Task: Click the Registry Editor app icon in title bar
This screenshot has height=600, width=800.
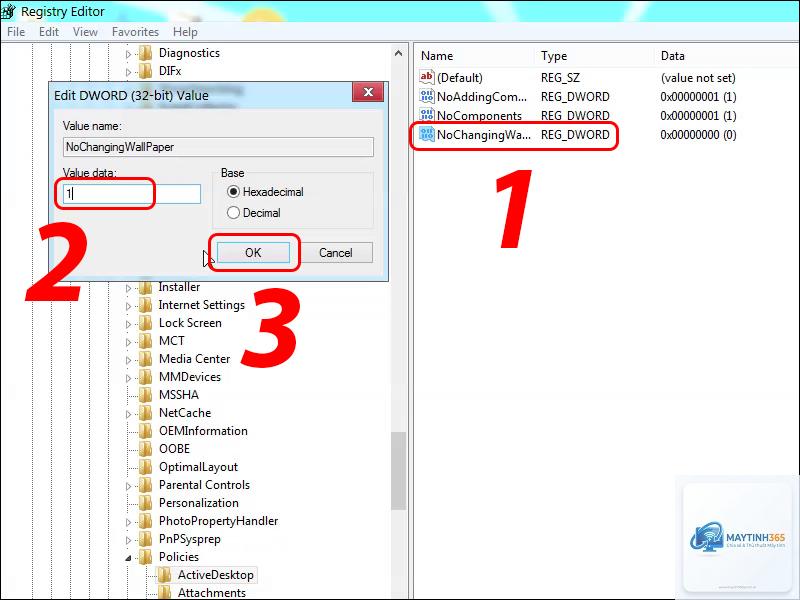Action: point(9,11)
